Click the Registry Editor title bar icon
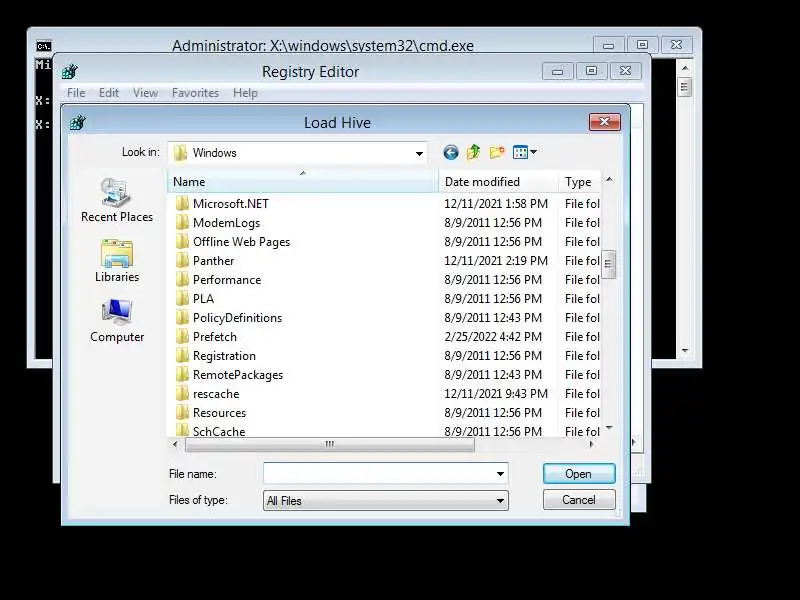800x600 pixels. click(70, 71)
